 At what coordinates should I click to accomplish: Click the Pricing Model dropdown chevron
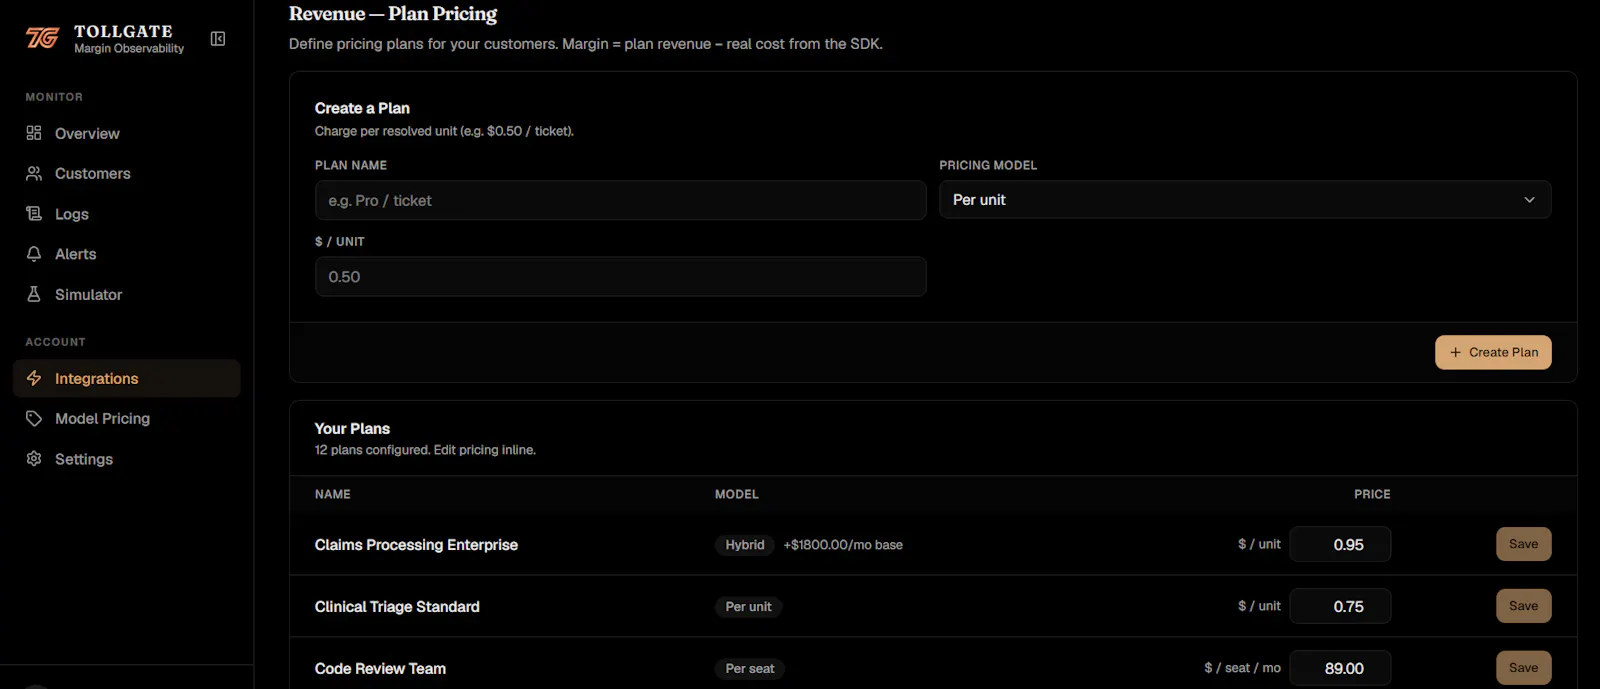tap(1529, 200)
